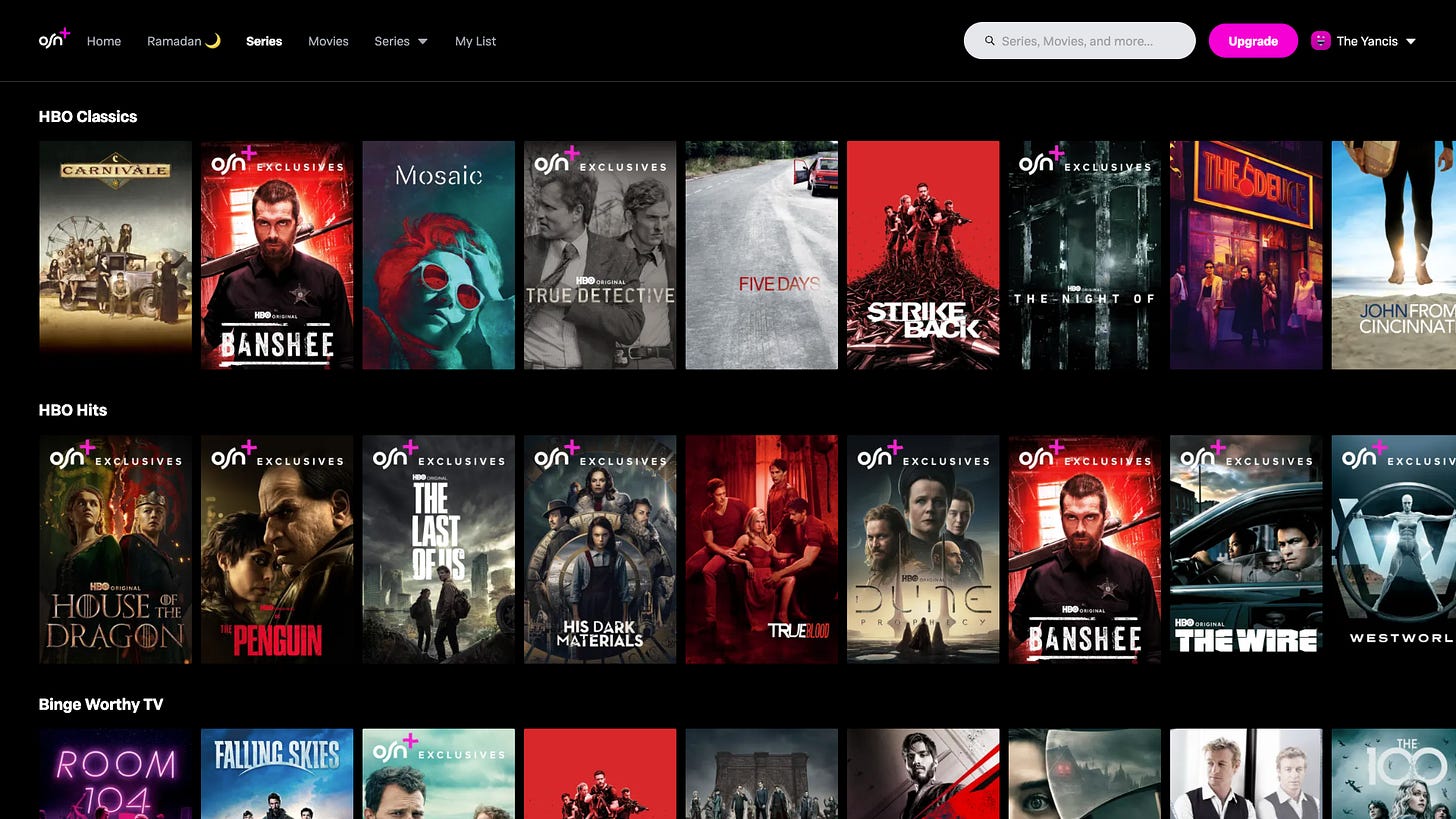Open The Deuce poster
1456x819 pixels.
(1246, 255)
